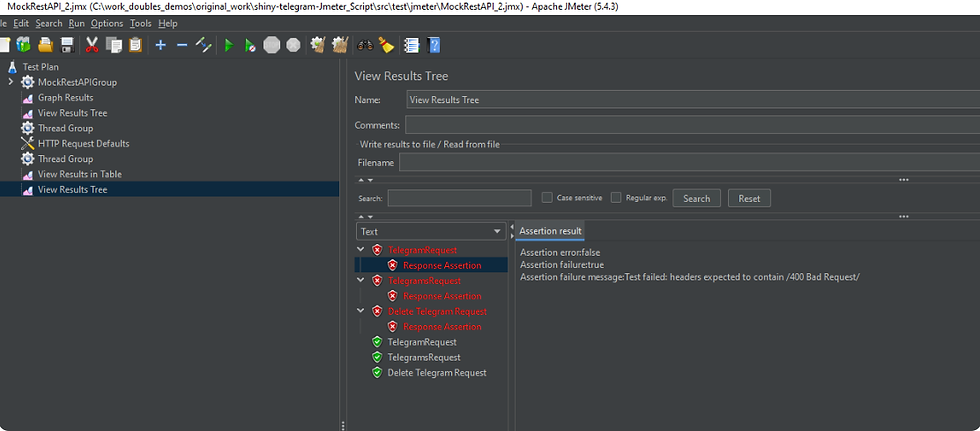Click red error shield beside failed TelegramsRequest

377,281
